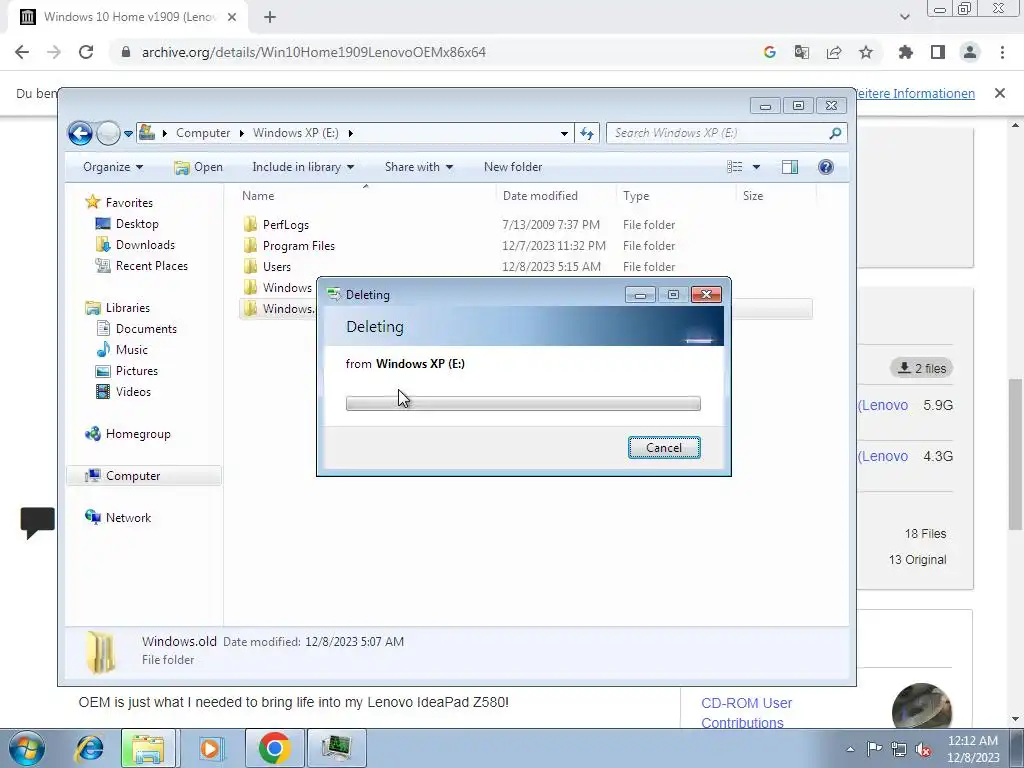Select Computer in navigation pane
Image resolution: width=1024 pixels, height=768 pixels.
tap(144, 475)
